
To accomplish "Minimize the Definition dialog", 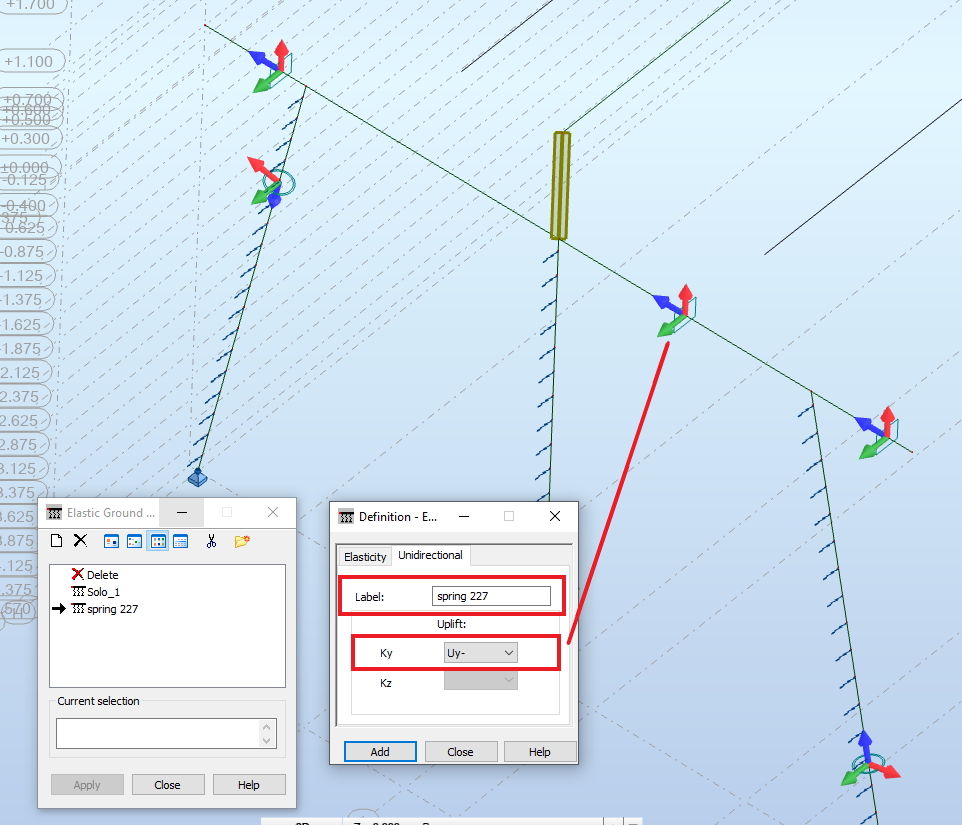I will (464, 516).
